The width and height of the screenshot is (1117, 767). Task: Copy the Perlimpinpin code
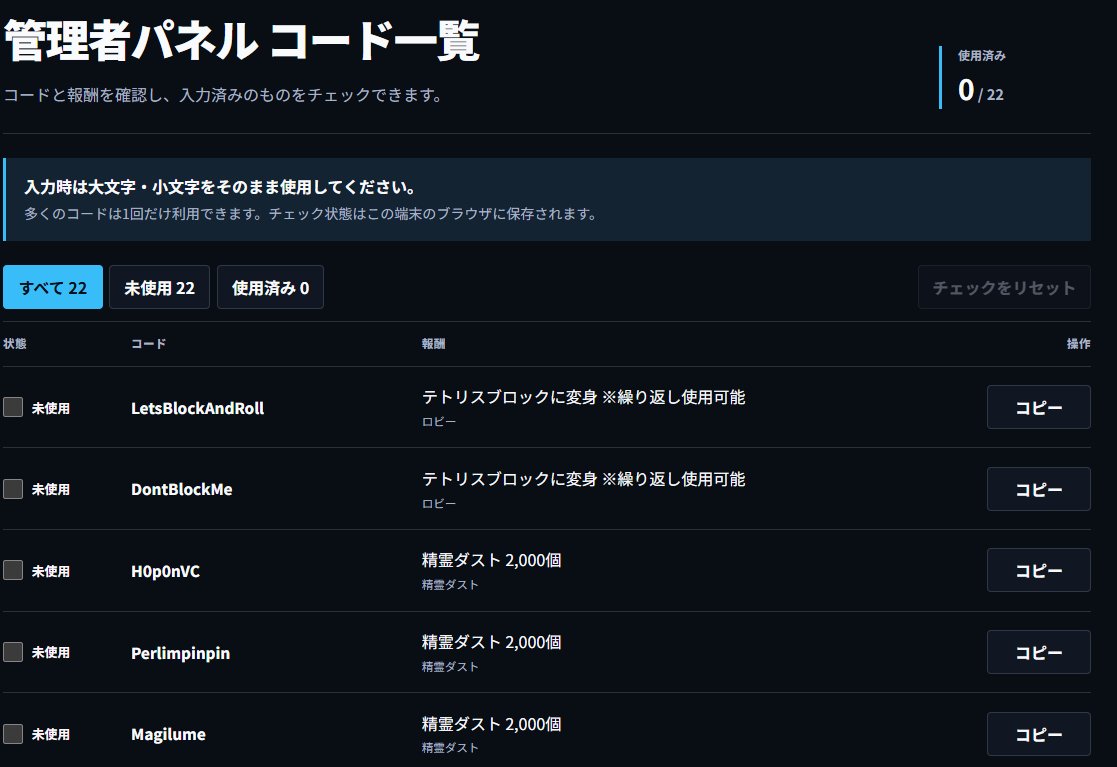(1039, 652)
